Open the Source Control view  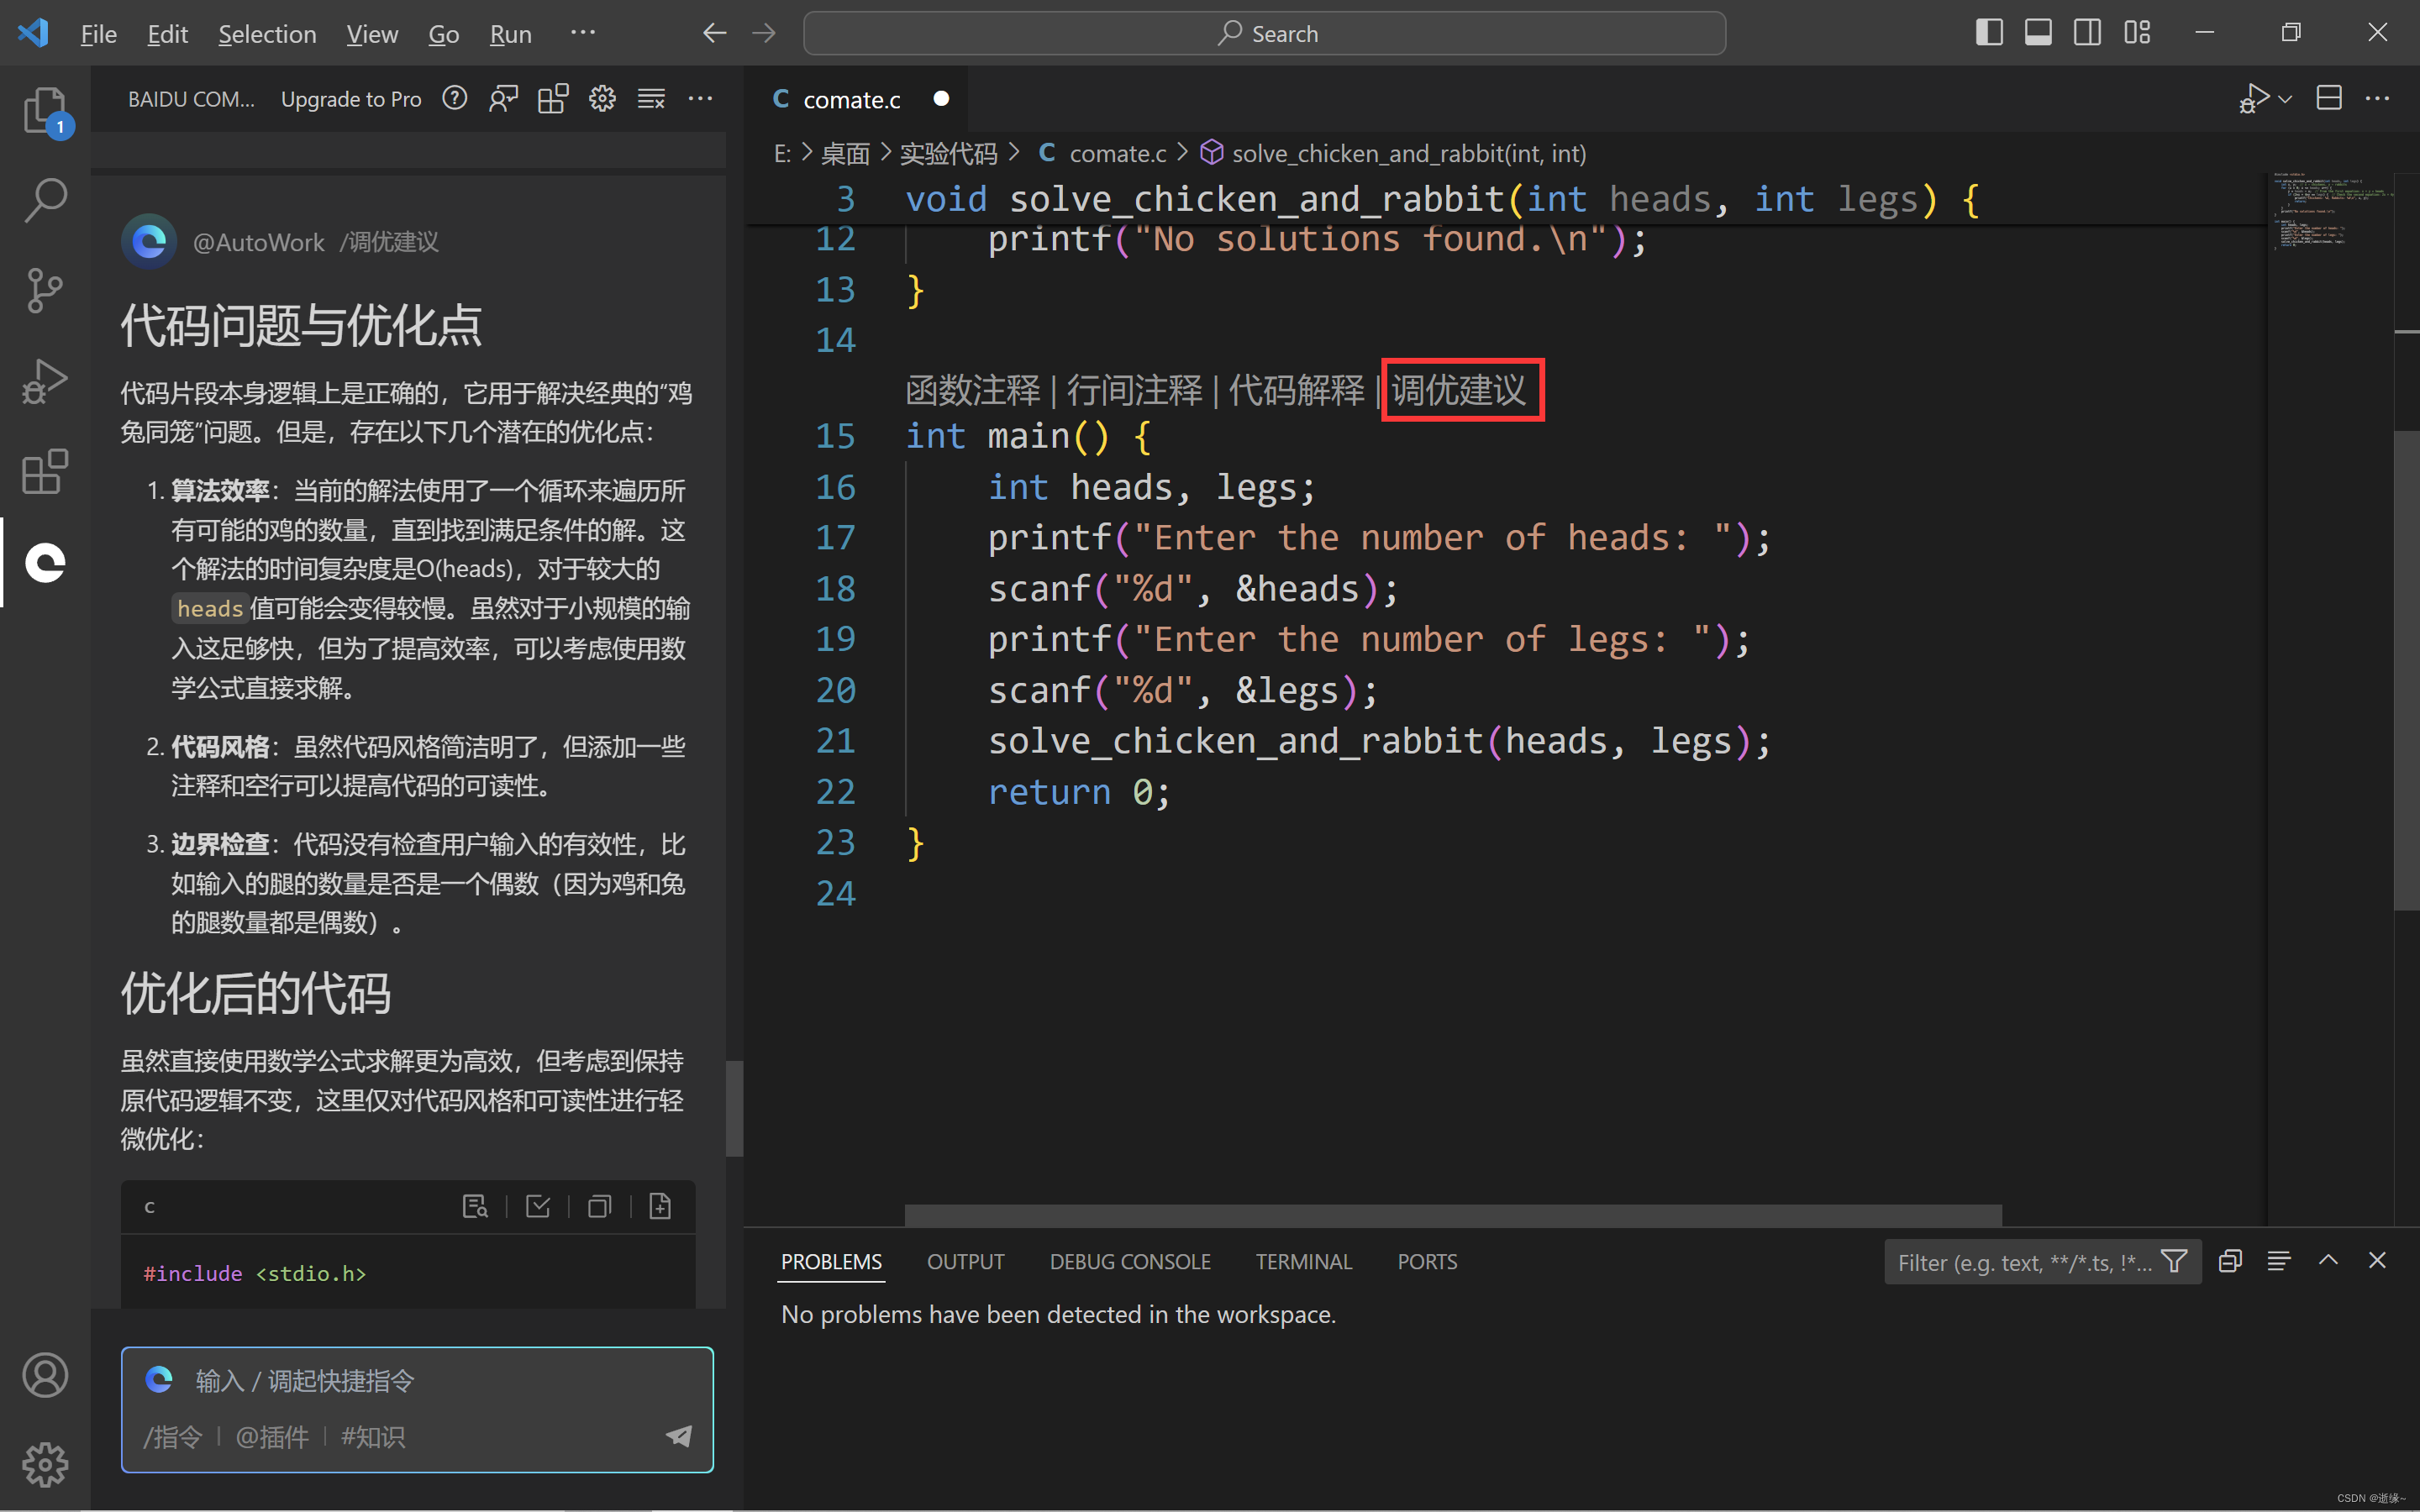(44, 291)
